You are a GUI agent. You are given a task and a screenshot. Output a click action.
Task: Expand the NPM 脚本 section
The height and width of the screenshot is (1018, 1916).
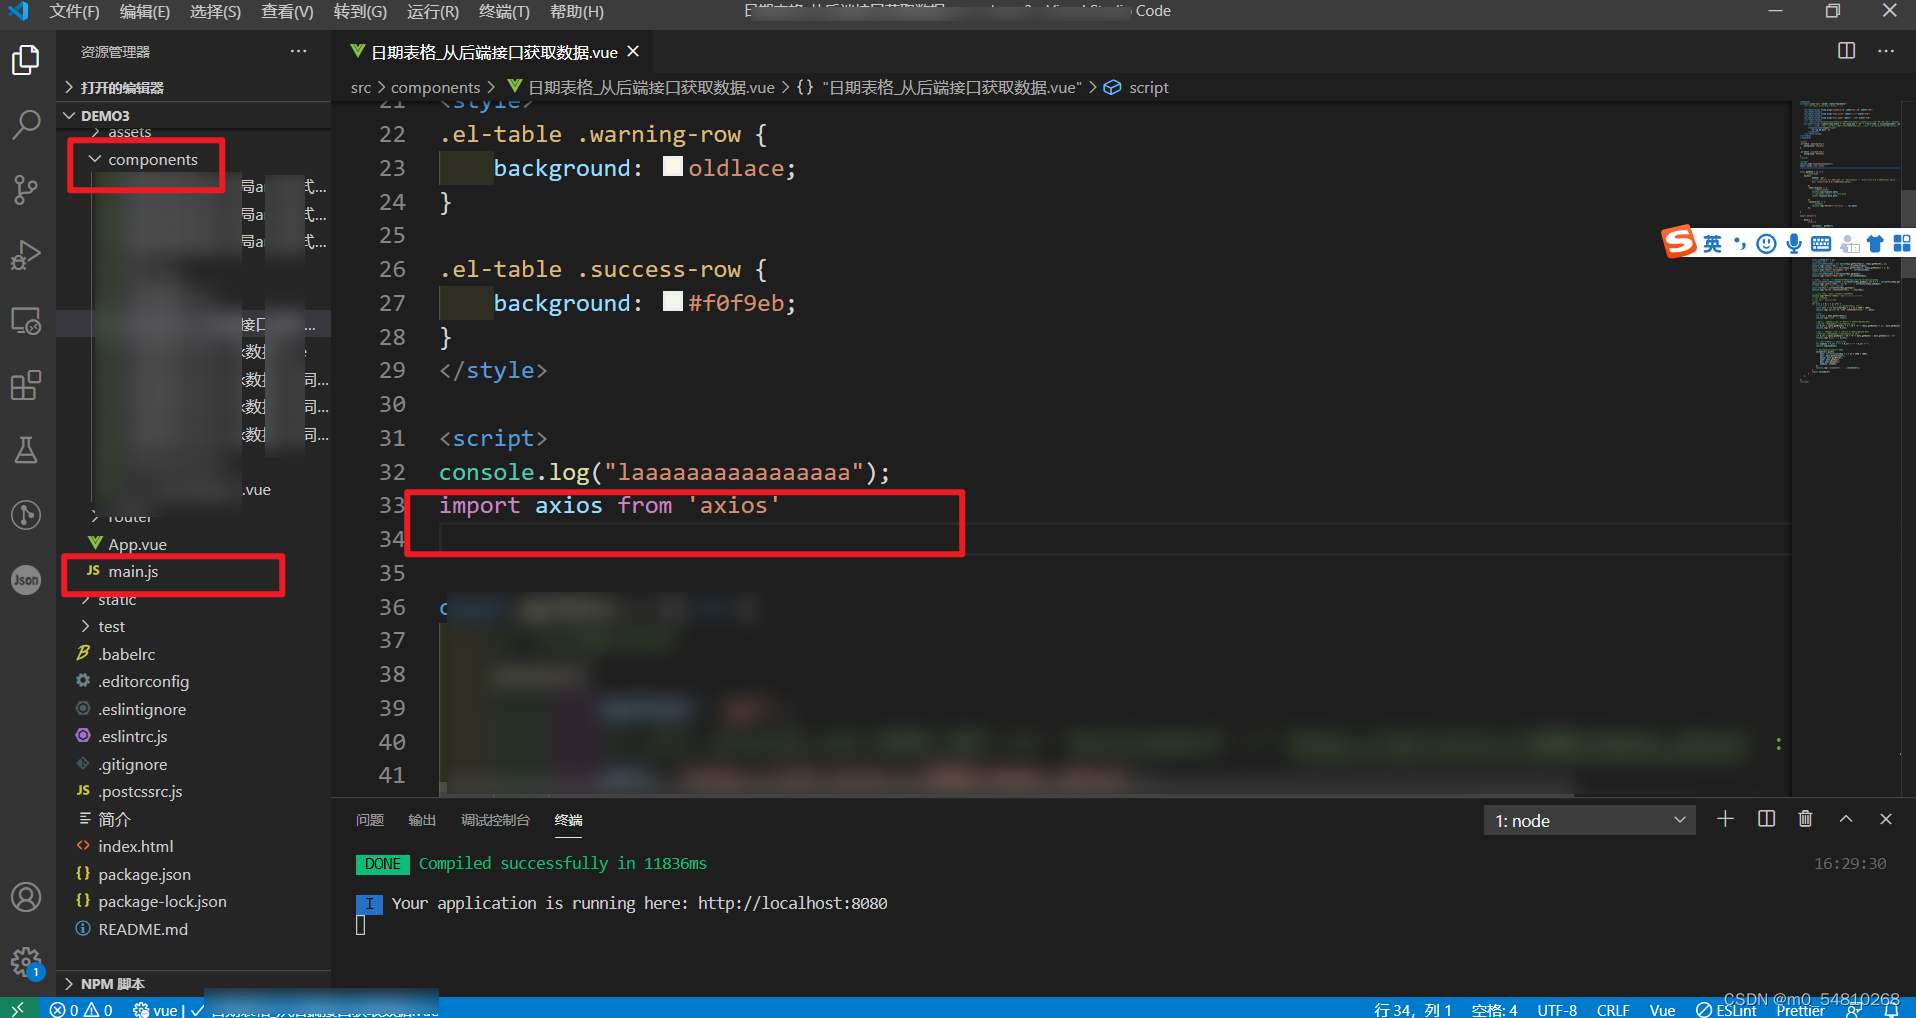click(x=194, y=983)
